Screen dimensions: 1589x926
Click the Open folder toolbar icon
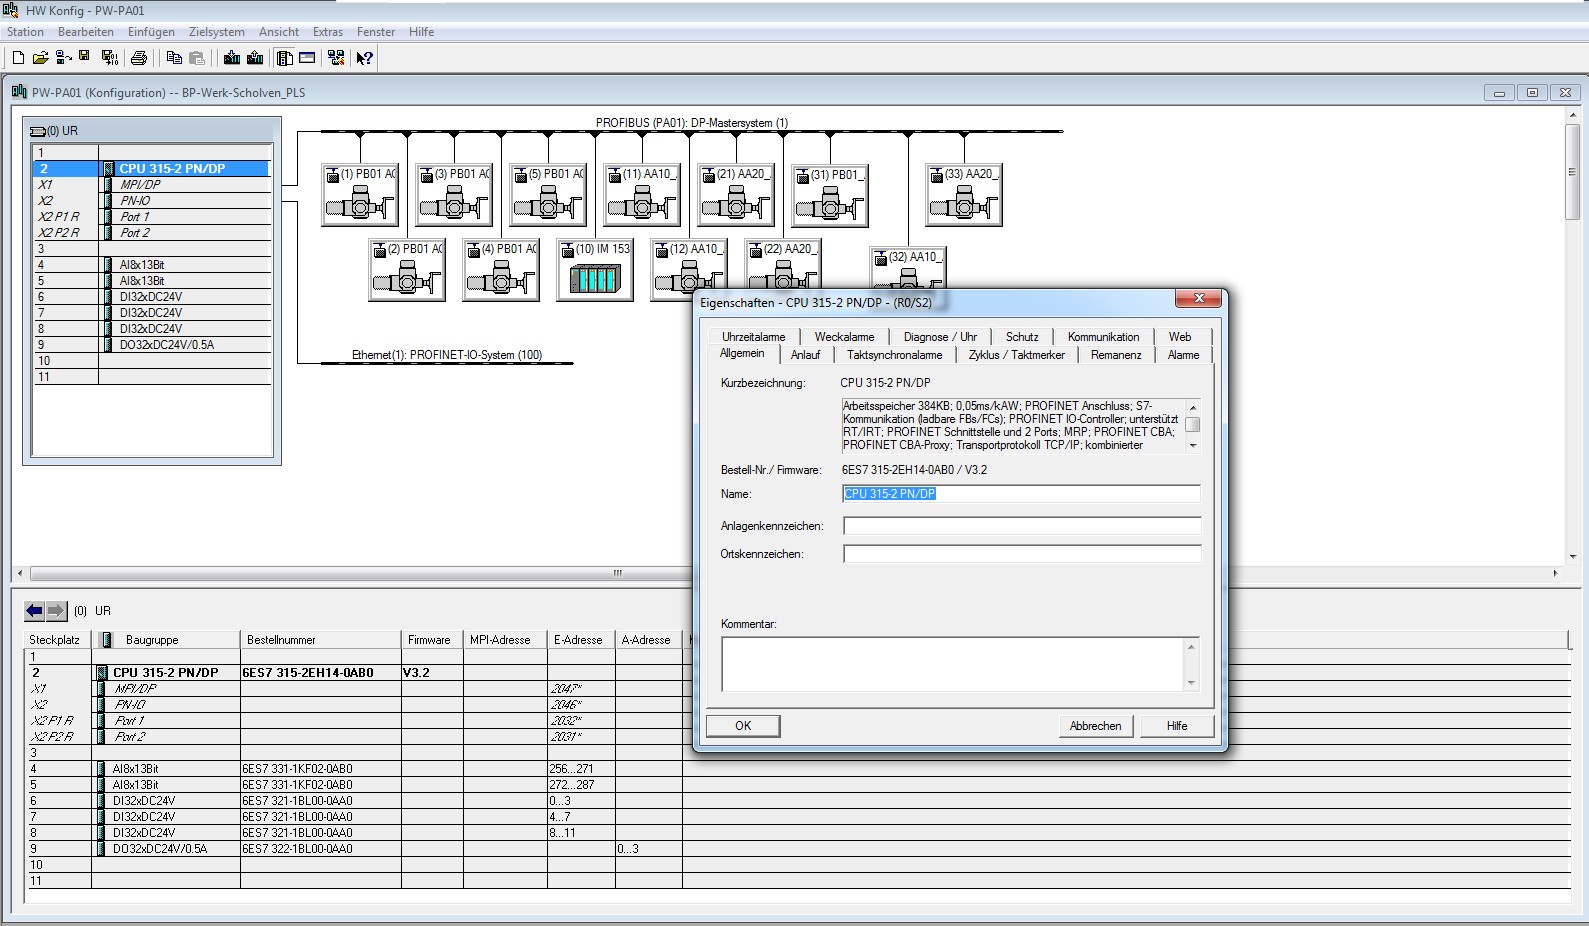click(40, 58)
